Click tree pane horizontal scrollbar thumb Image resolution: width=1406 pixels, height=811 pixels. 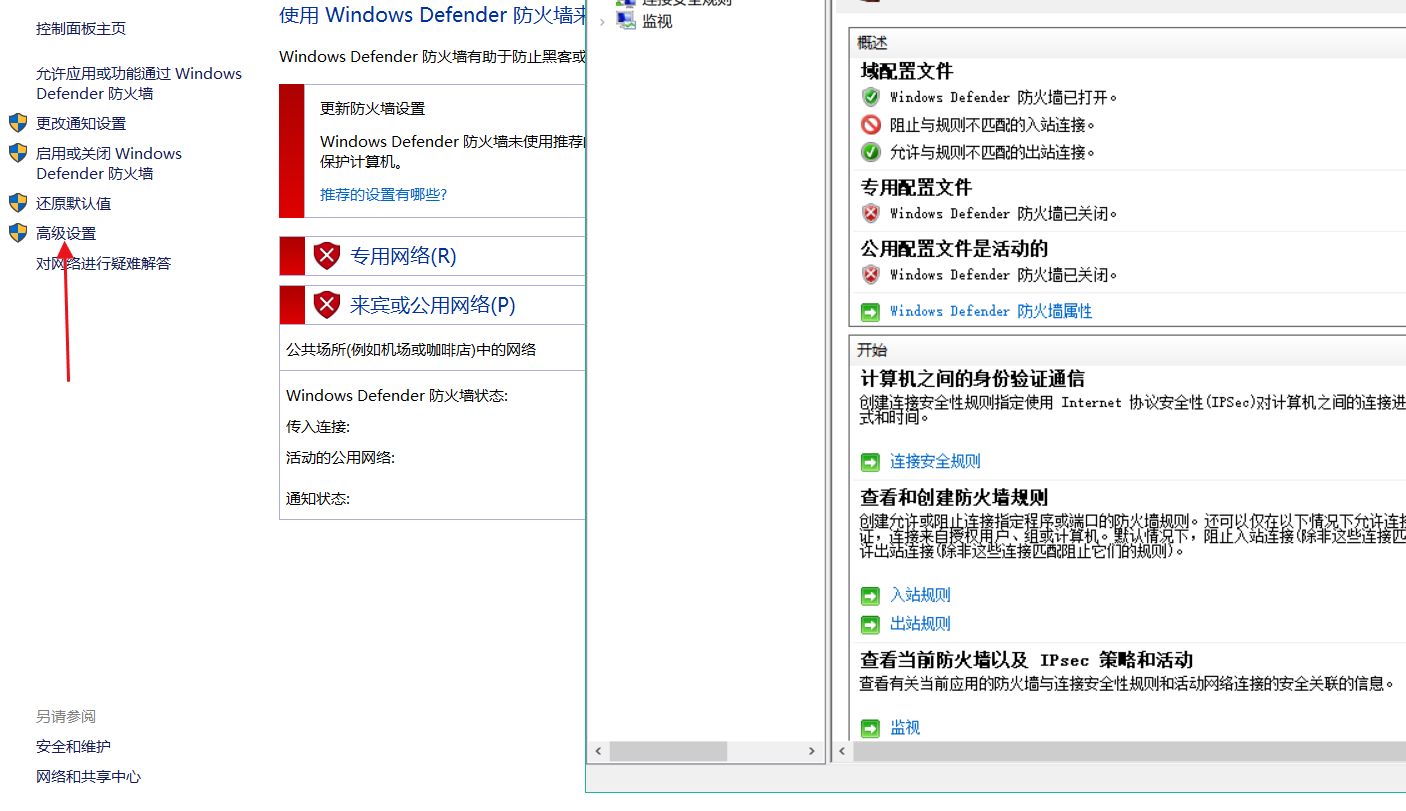click(x=668, y=750)
